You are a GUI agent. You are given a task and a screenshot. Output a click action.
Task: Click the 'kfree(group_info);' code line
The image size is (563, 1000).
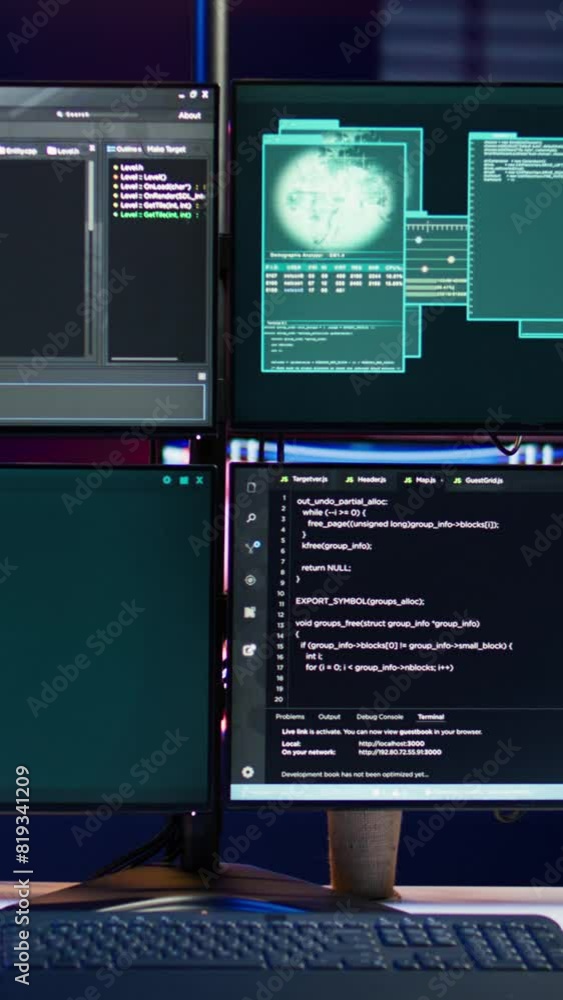pyautogui.click(x=336, y=545)
